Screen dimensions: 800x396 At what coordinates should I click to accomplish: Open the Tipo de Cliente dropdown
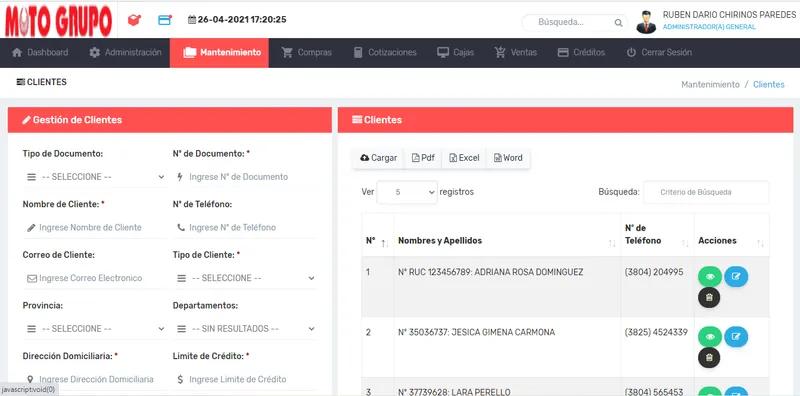click(245, 278)
